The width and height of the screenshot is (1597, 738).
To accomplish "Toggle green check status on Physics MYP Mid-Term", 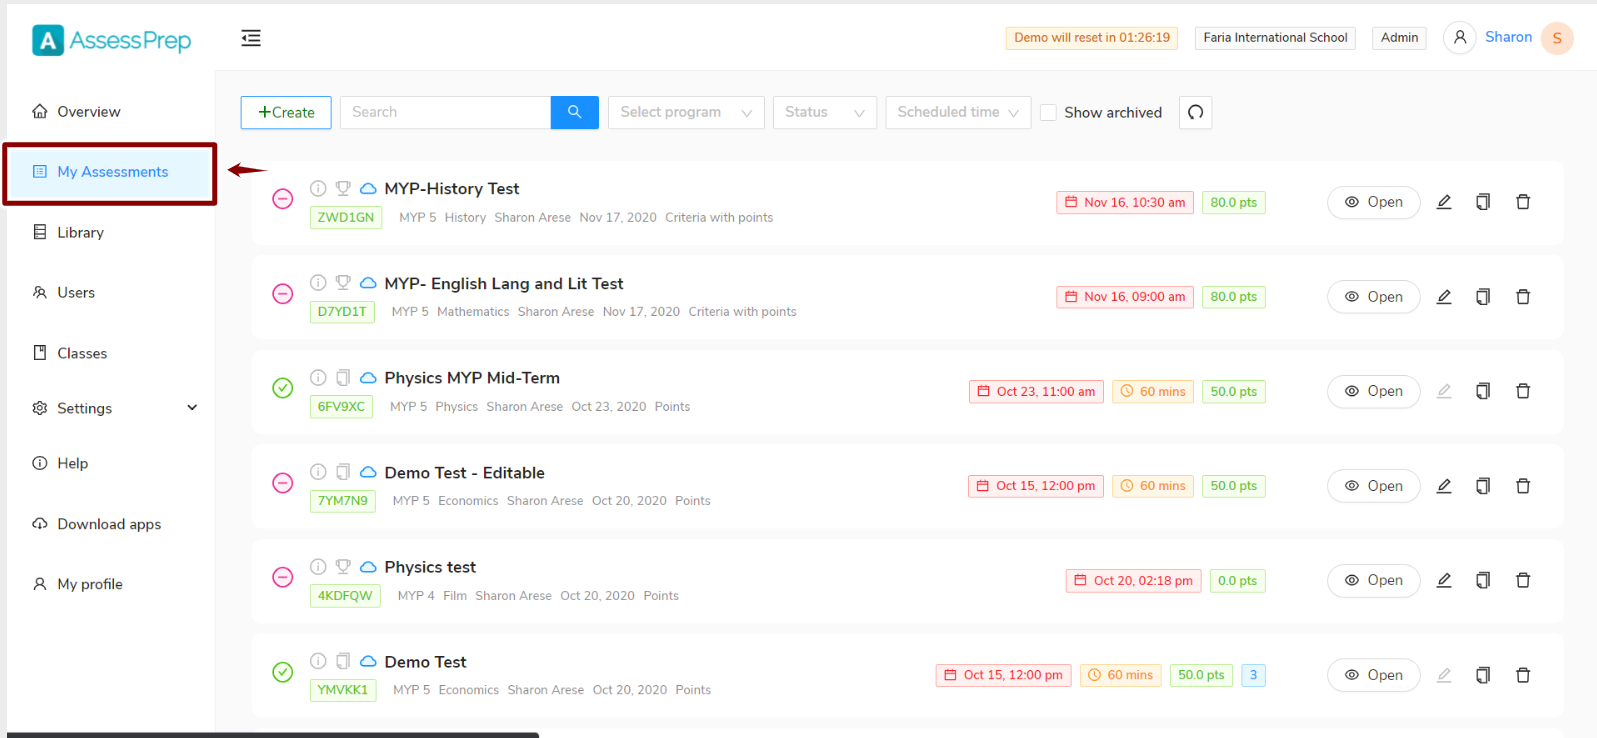I will click(x=283, y=388).
